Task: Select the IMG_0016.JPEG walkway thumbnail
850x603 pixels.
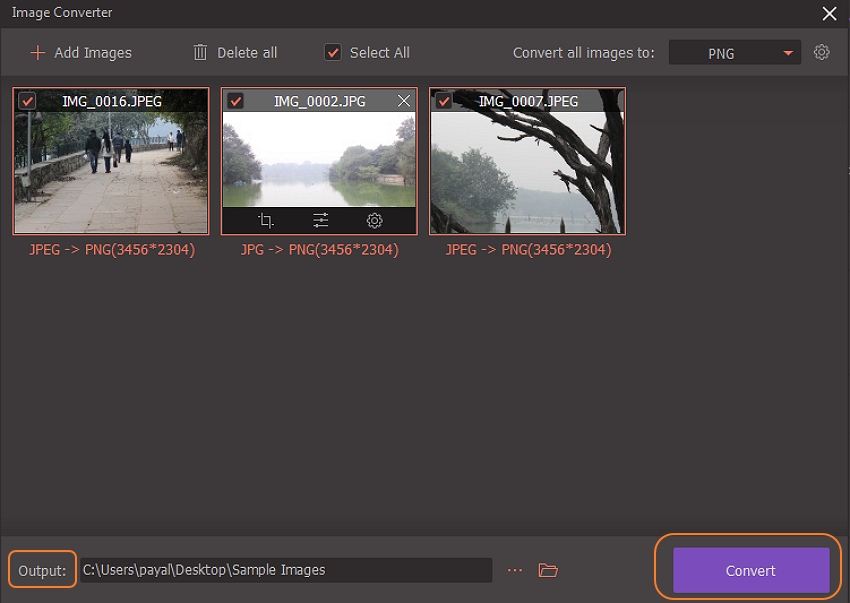Action: click(x=111, y=170)
